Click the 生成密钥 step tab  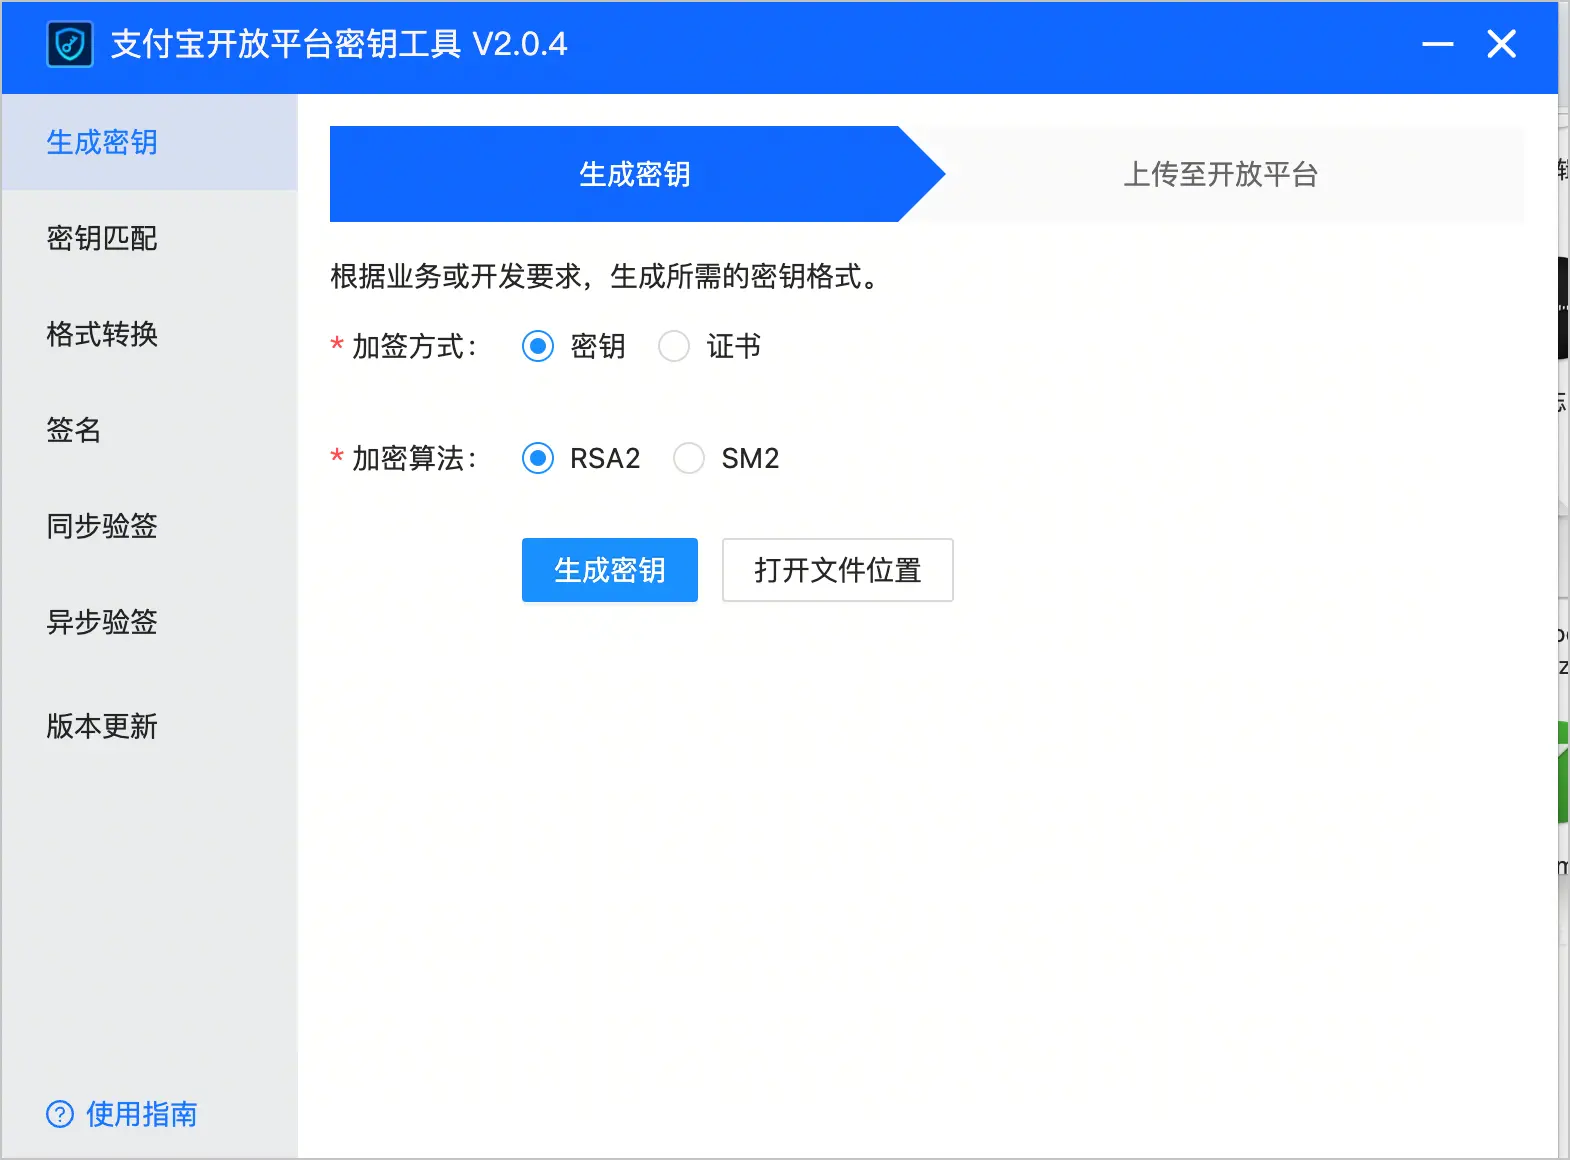(x=636, y=174)
